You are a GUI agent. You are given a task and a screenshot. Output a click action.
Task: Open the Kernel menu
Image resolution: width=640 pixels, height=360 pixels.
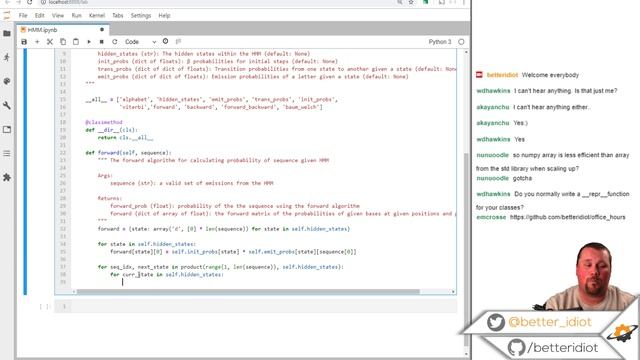97,16
